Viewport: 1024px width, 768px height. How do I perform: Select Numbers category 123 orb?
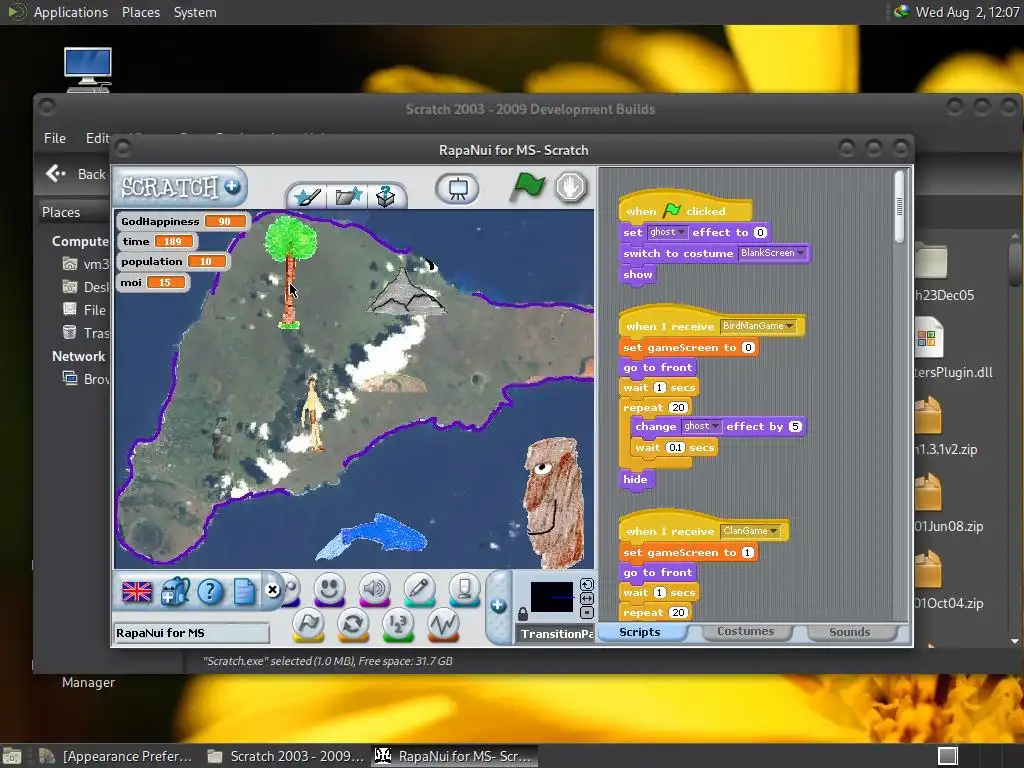tap(398, 625)
